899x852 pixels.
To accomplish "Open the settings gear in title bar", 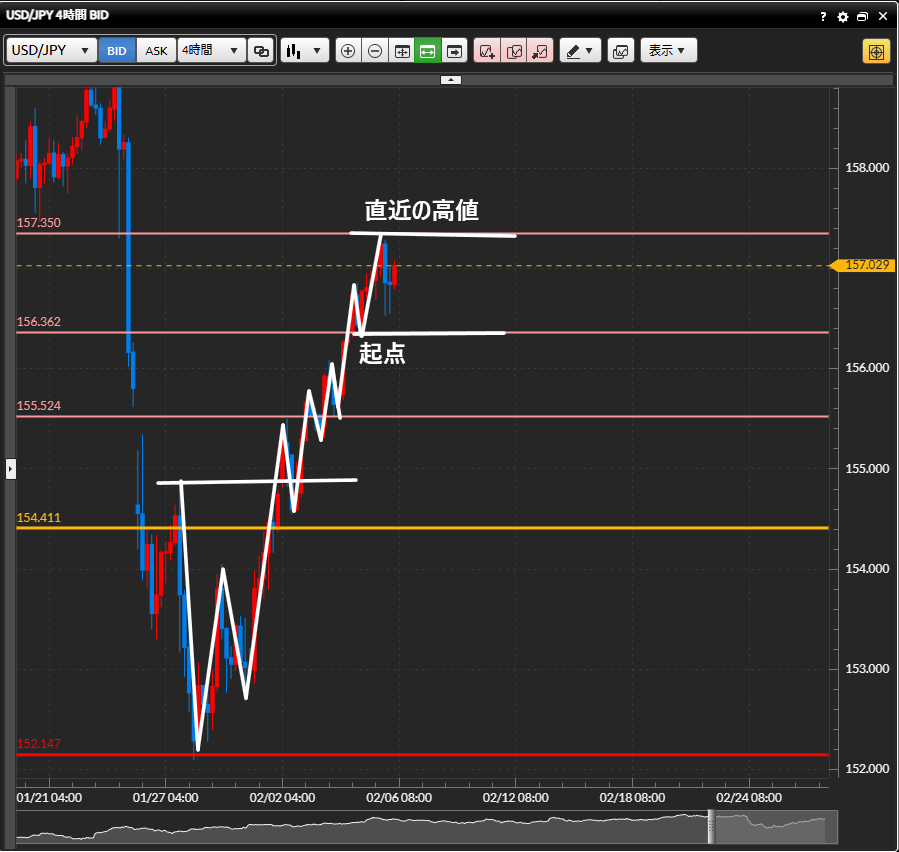I will click(x=843, y=17).
